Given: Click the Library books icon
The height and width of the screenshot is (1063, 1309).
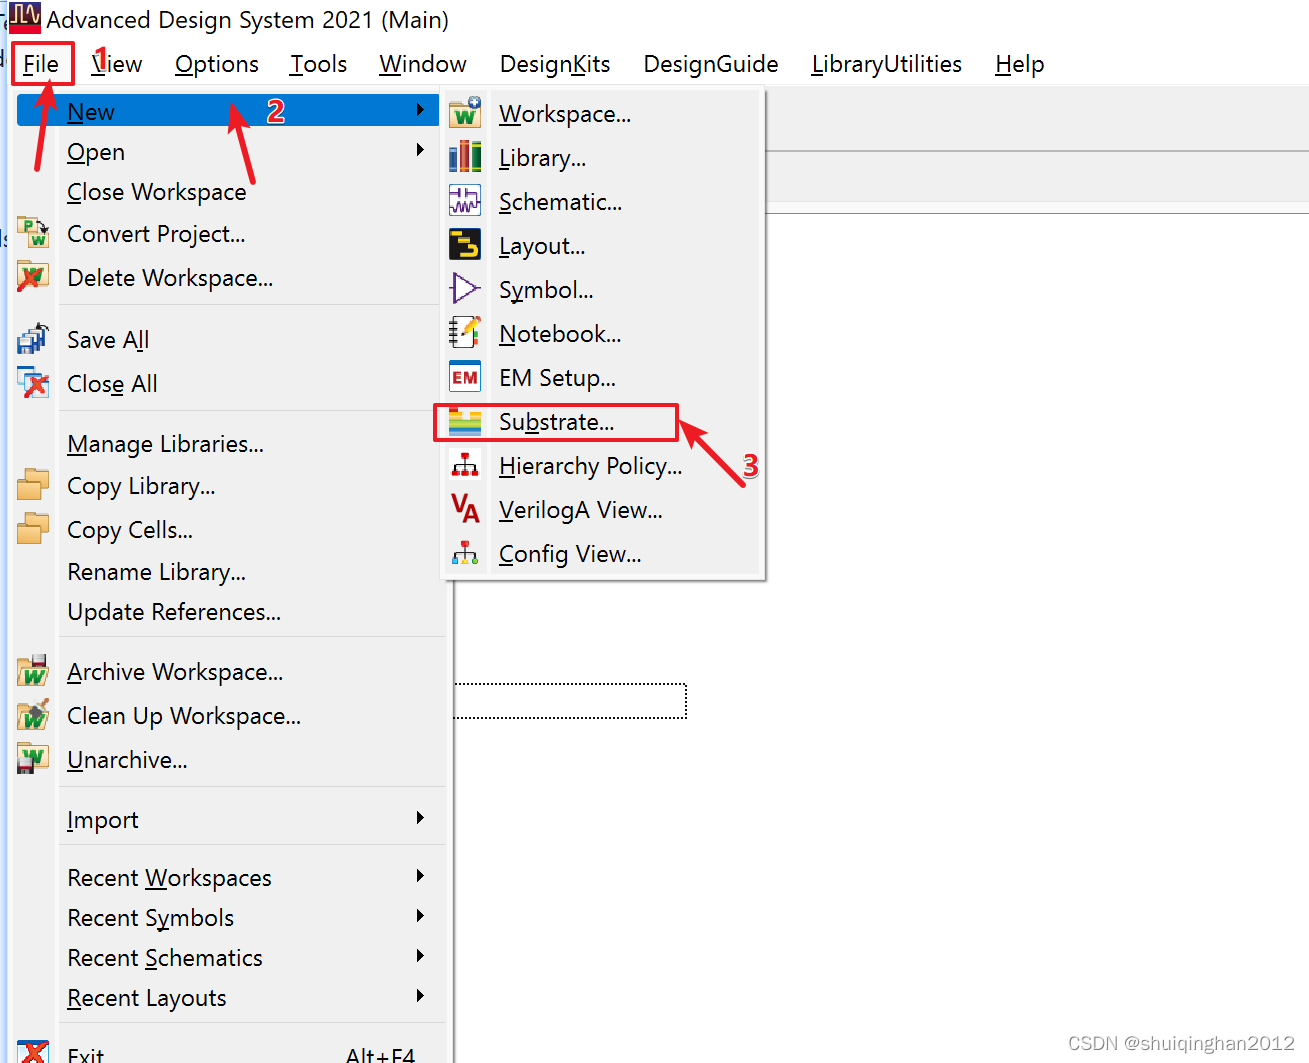Looking at the screenshot, I should [x=465, y=157].
